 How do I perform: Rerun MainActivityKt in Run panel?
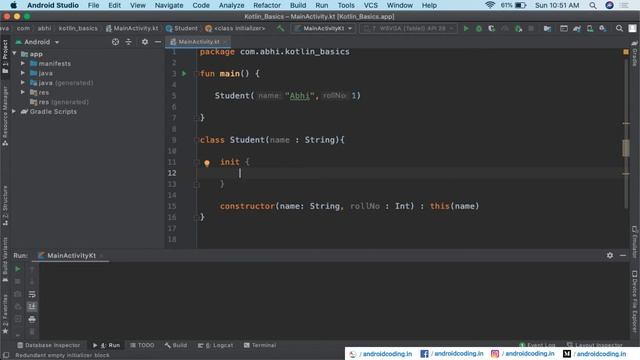18,269
